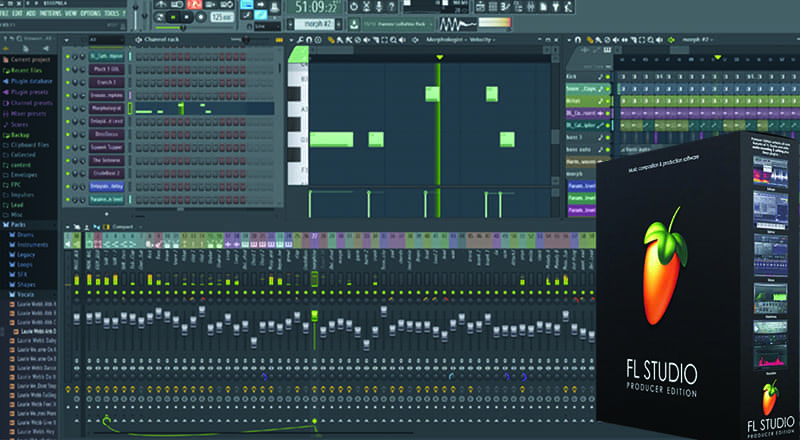
Task: Expand Recent files in browser
Action: [23, 70]
